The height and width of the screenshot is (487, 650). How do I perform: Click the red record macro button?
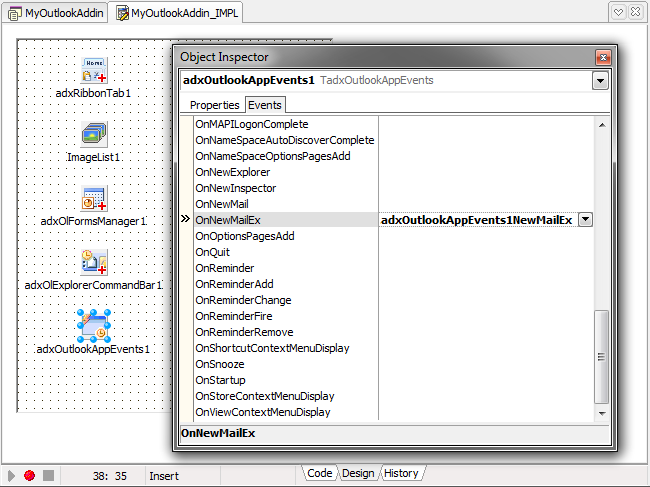coord(29,475)
